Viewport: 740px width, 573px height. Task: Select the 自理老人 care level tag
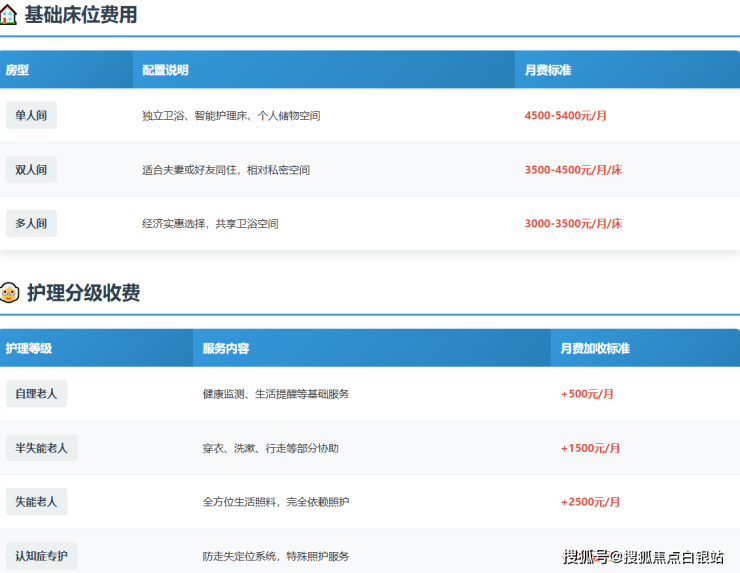[36, 394]
